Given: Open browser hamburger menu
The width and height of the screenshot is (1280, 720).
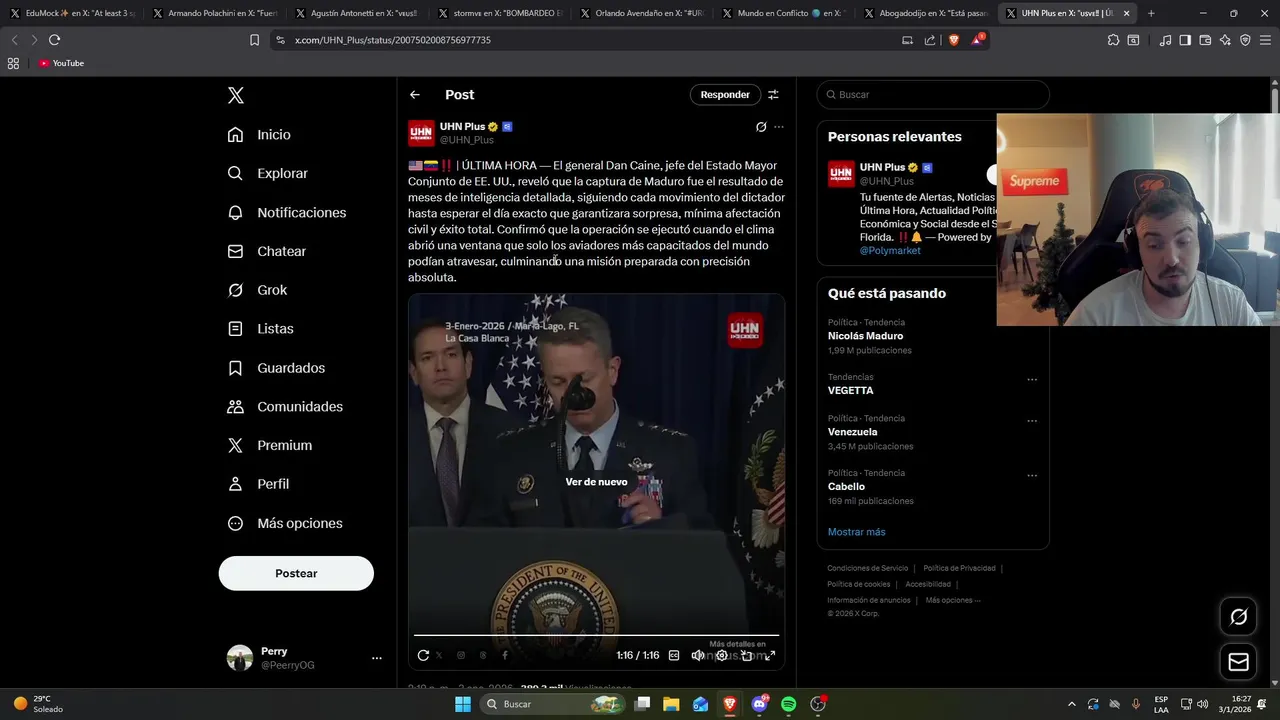Looking at the screenshot, I should tap(1265, 40).
